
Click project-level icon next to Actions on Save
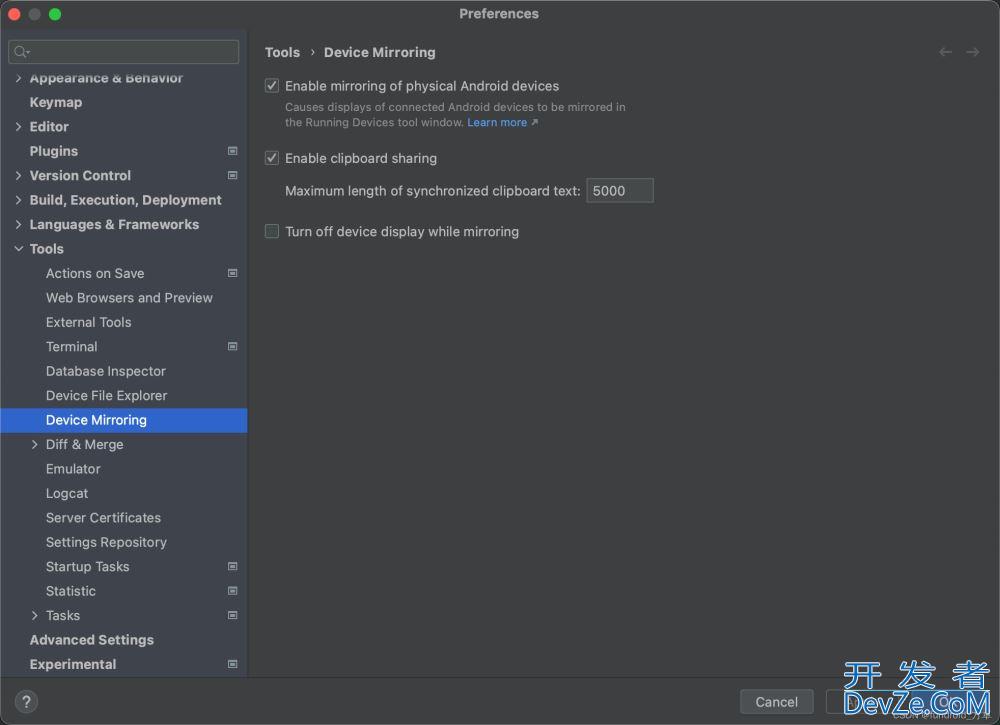coord(233,273)
